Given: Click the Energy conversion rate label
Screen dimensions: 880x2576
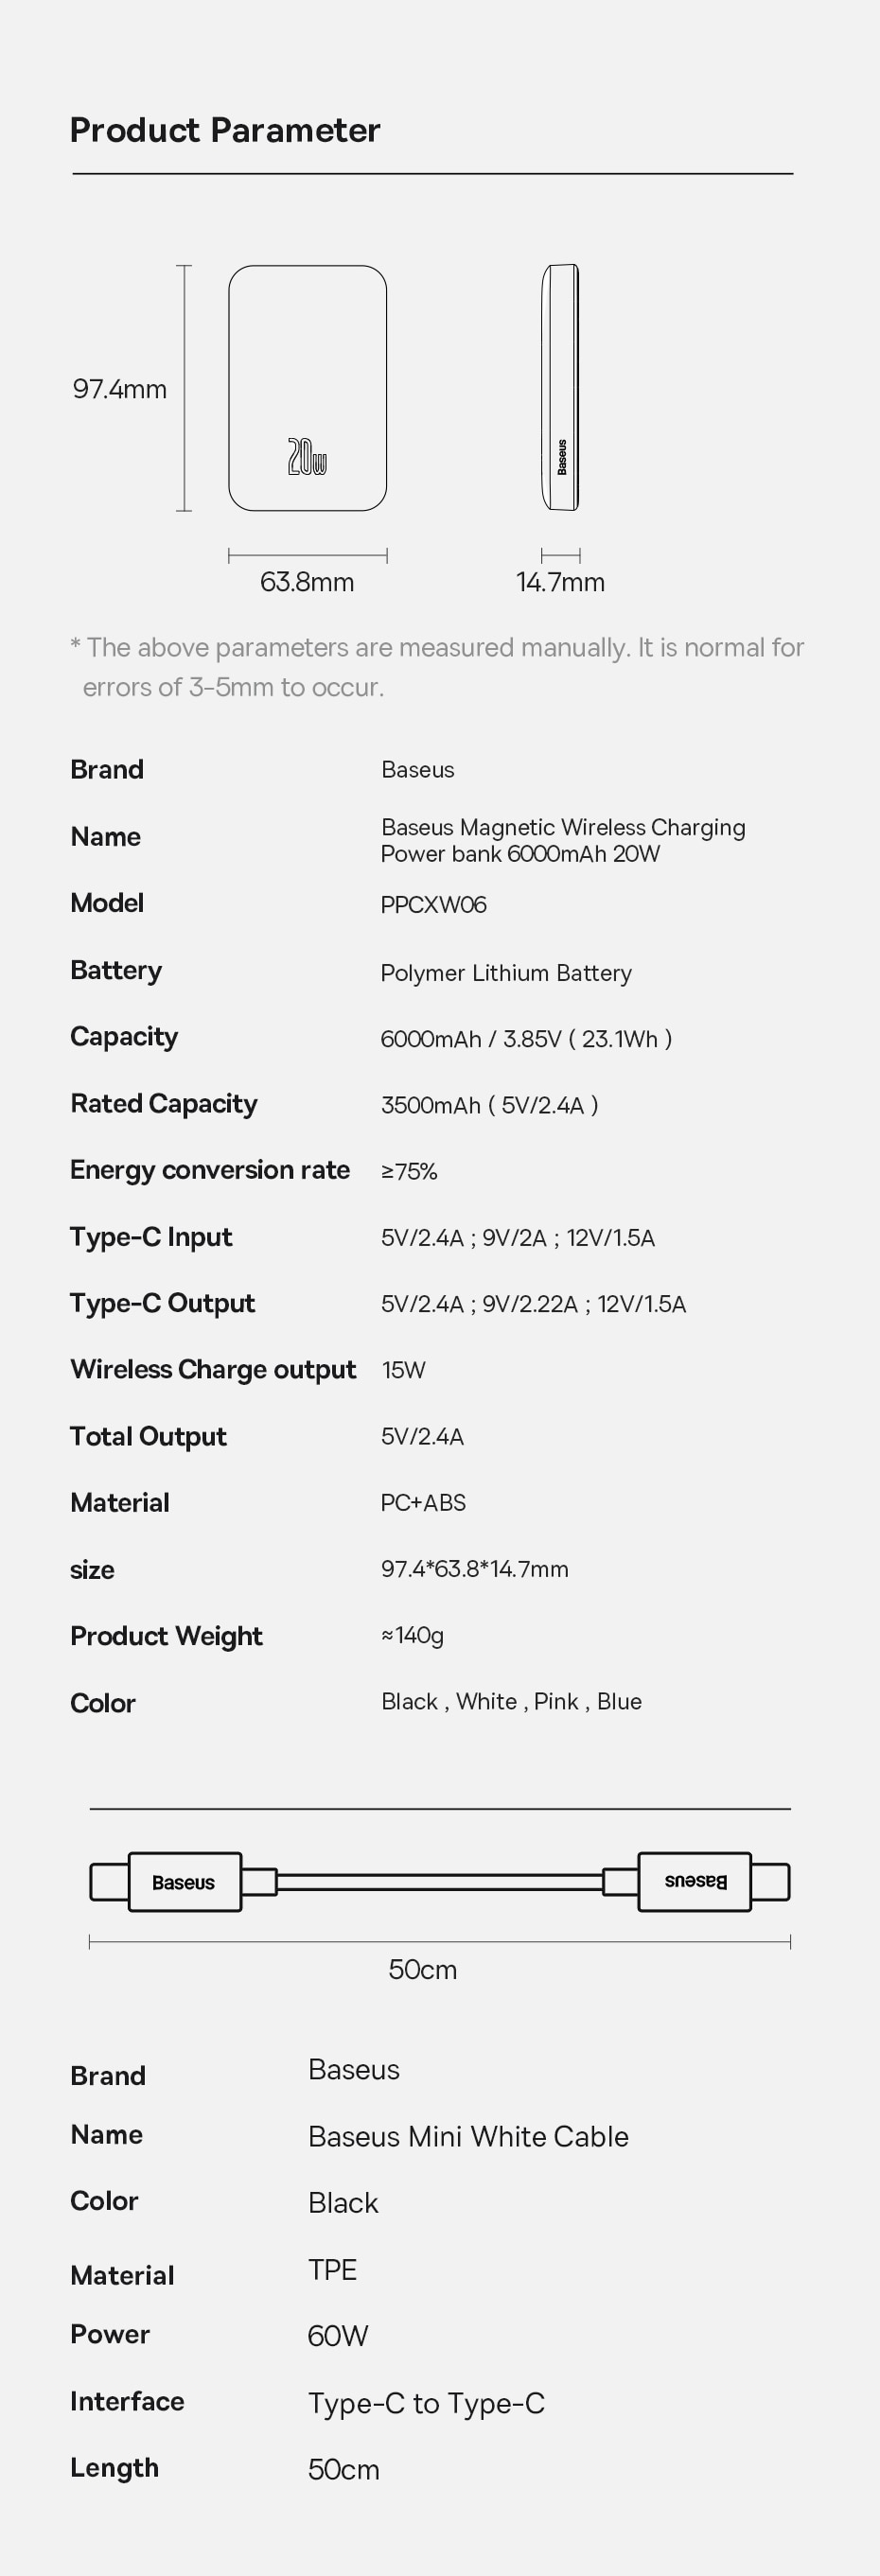Looking at the screenshot, I should [210, 1170].
